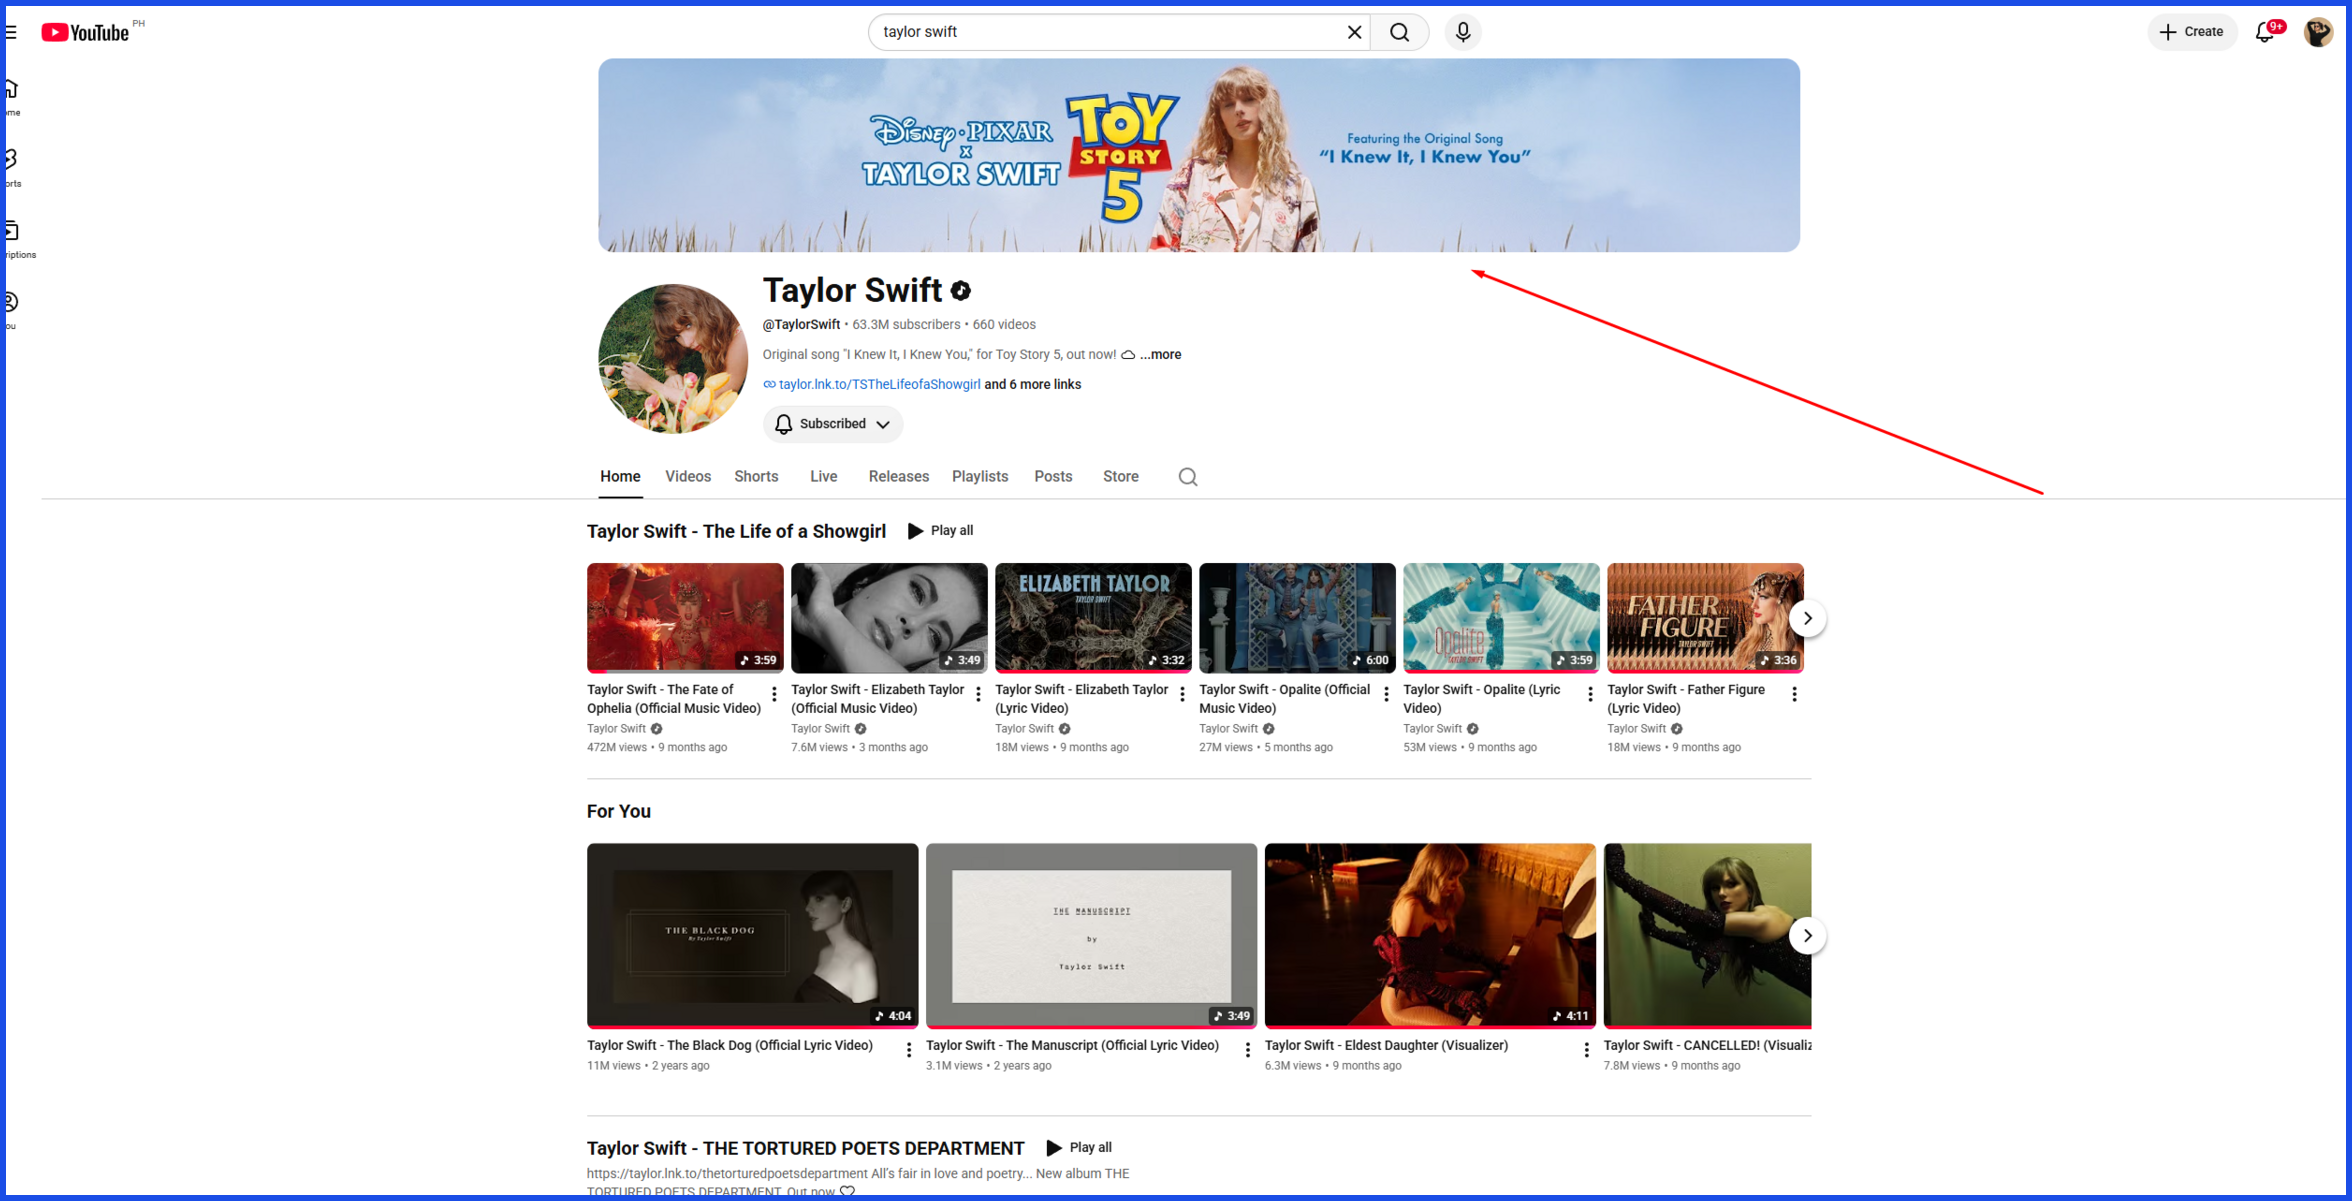Show the 6 more links

coord(1033,384)
